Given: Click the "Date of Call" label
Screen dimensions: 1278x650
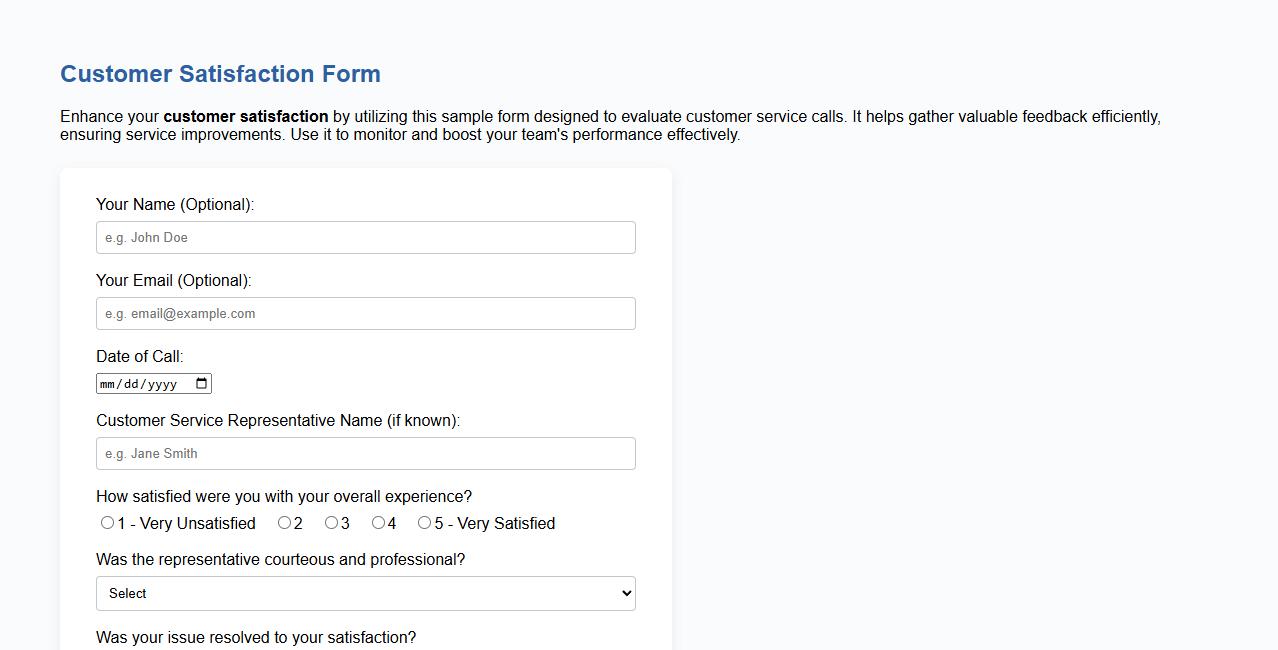Looking at the screenshot, I should click(139, 356).
